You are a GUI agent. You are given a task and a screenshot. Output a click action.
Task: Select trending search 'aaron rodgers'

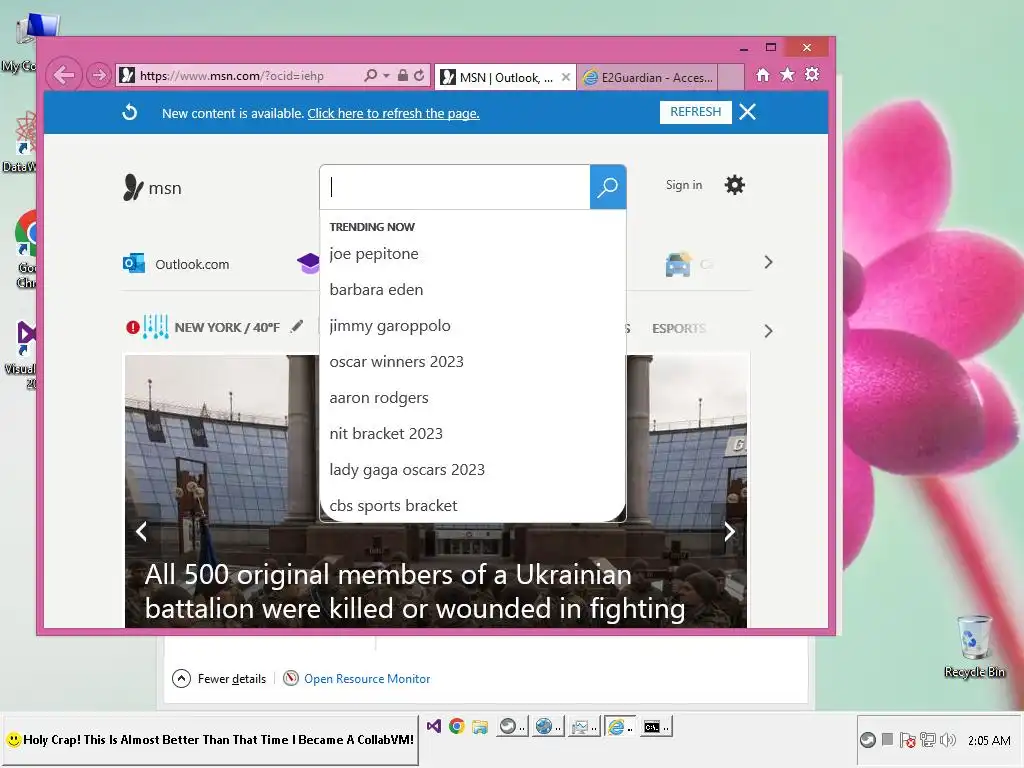point(379,398)
